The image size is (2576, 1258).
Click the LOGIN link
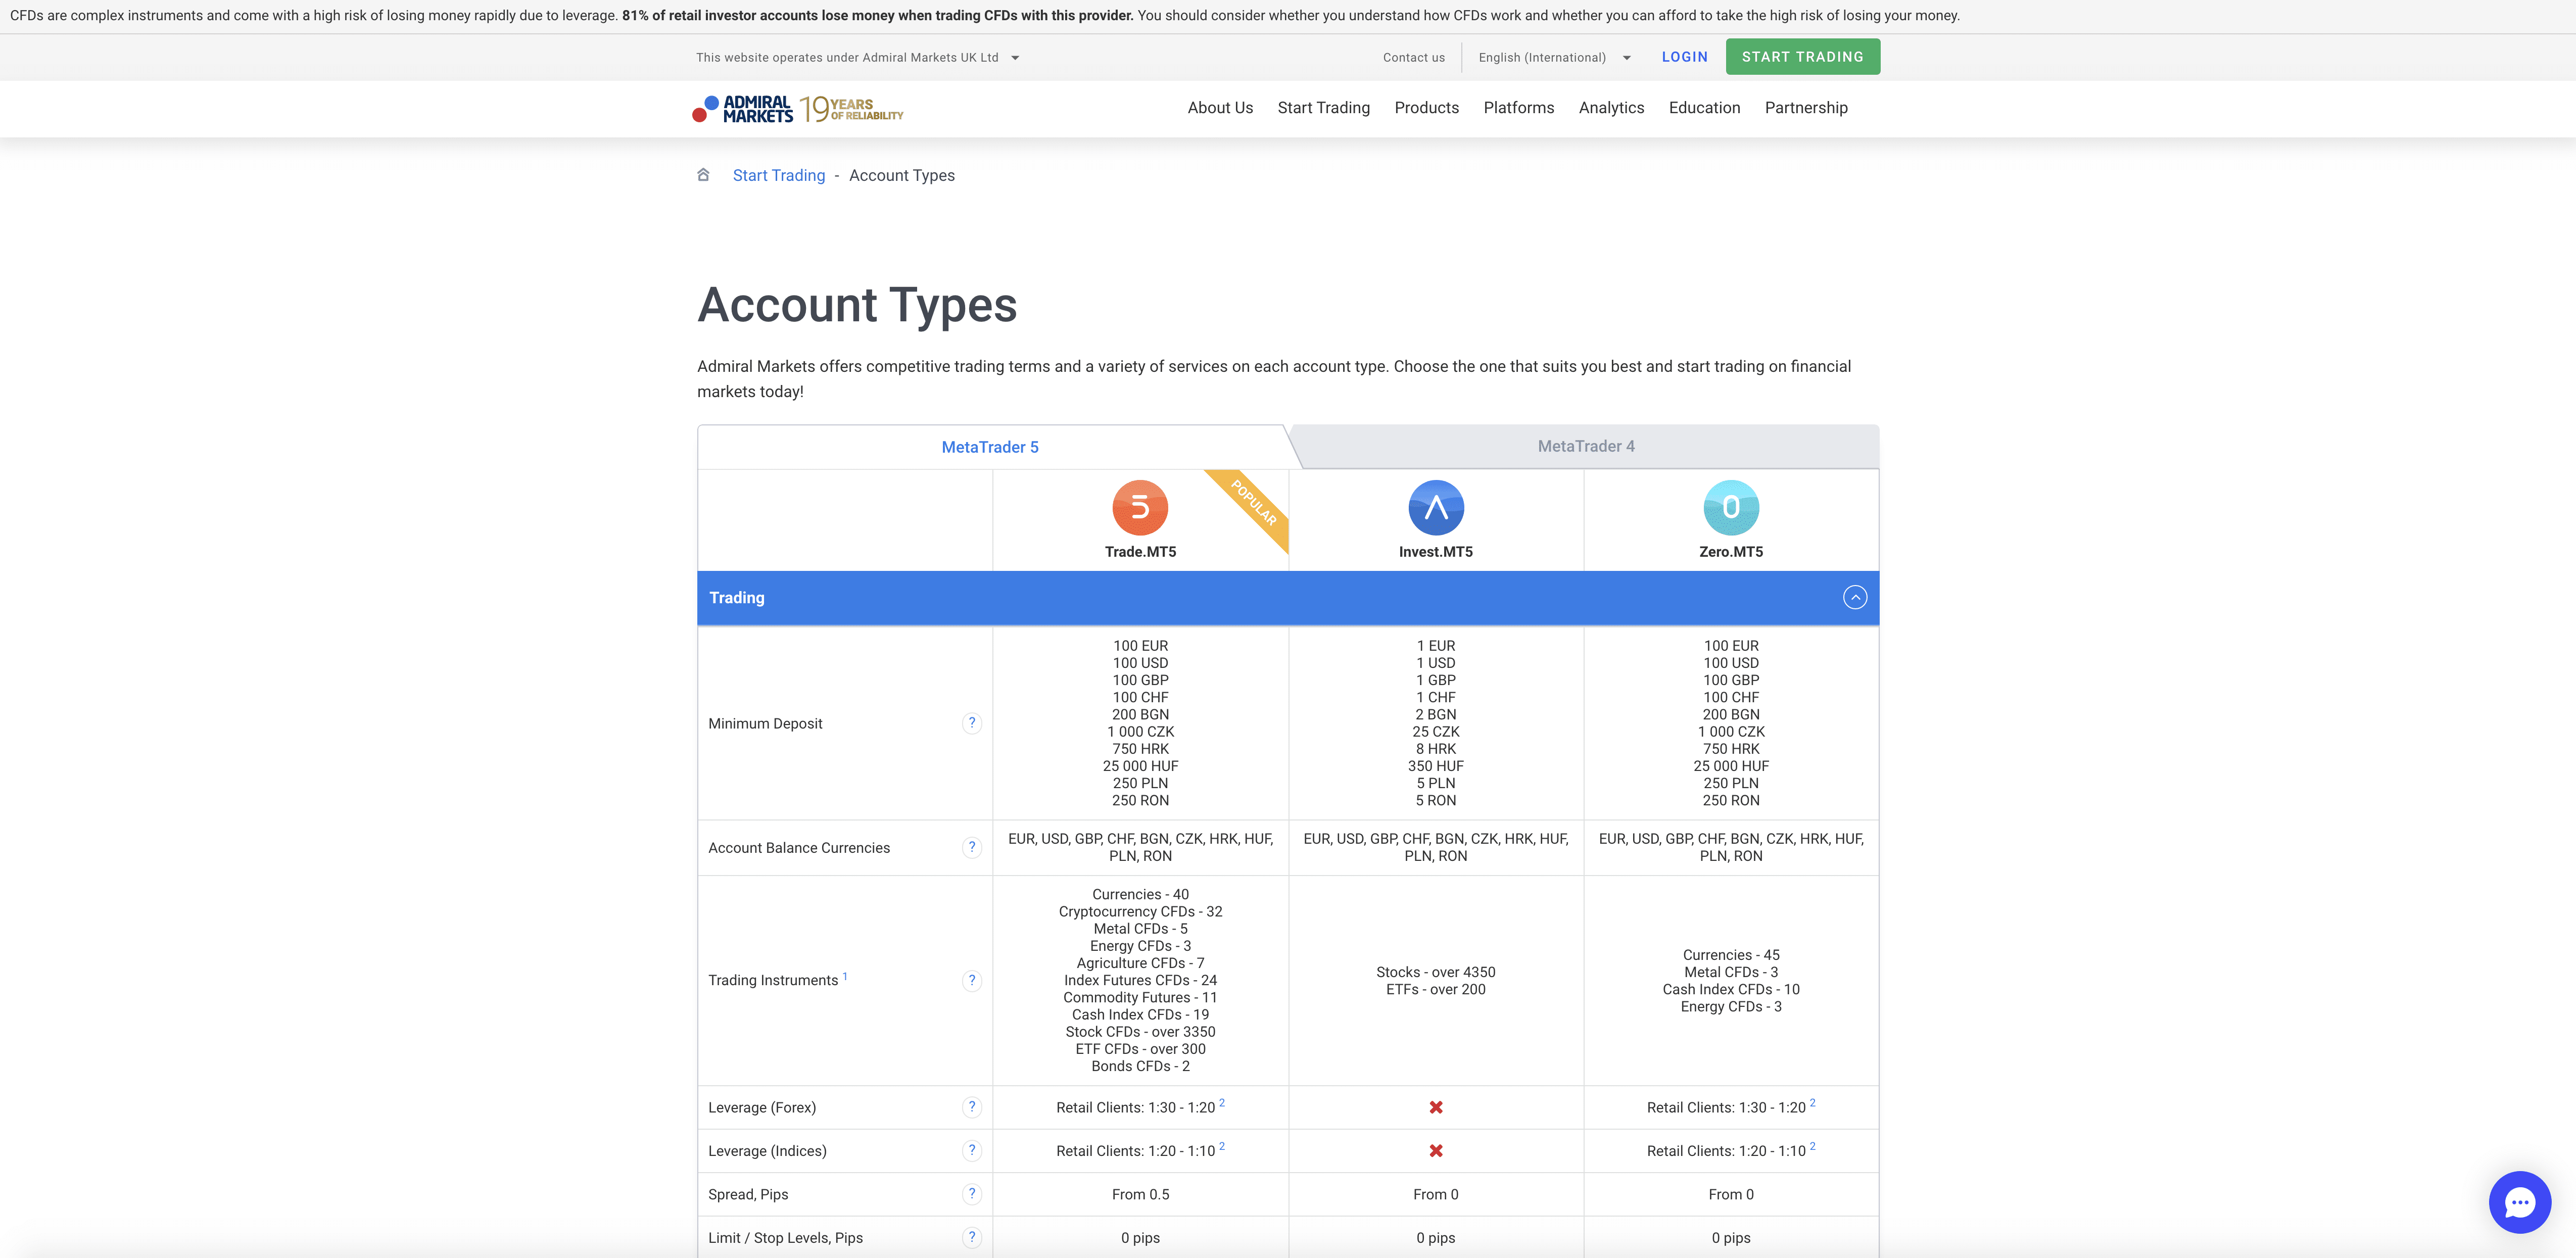tap(1684, 57)
